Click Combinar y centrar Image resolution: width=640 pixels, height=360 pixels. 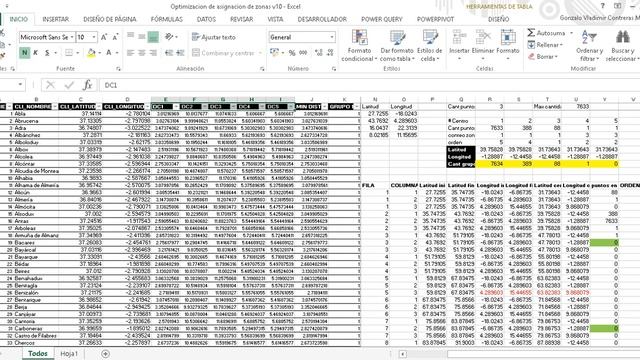click(224, 53)
